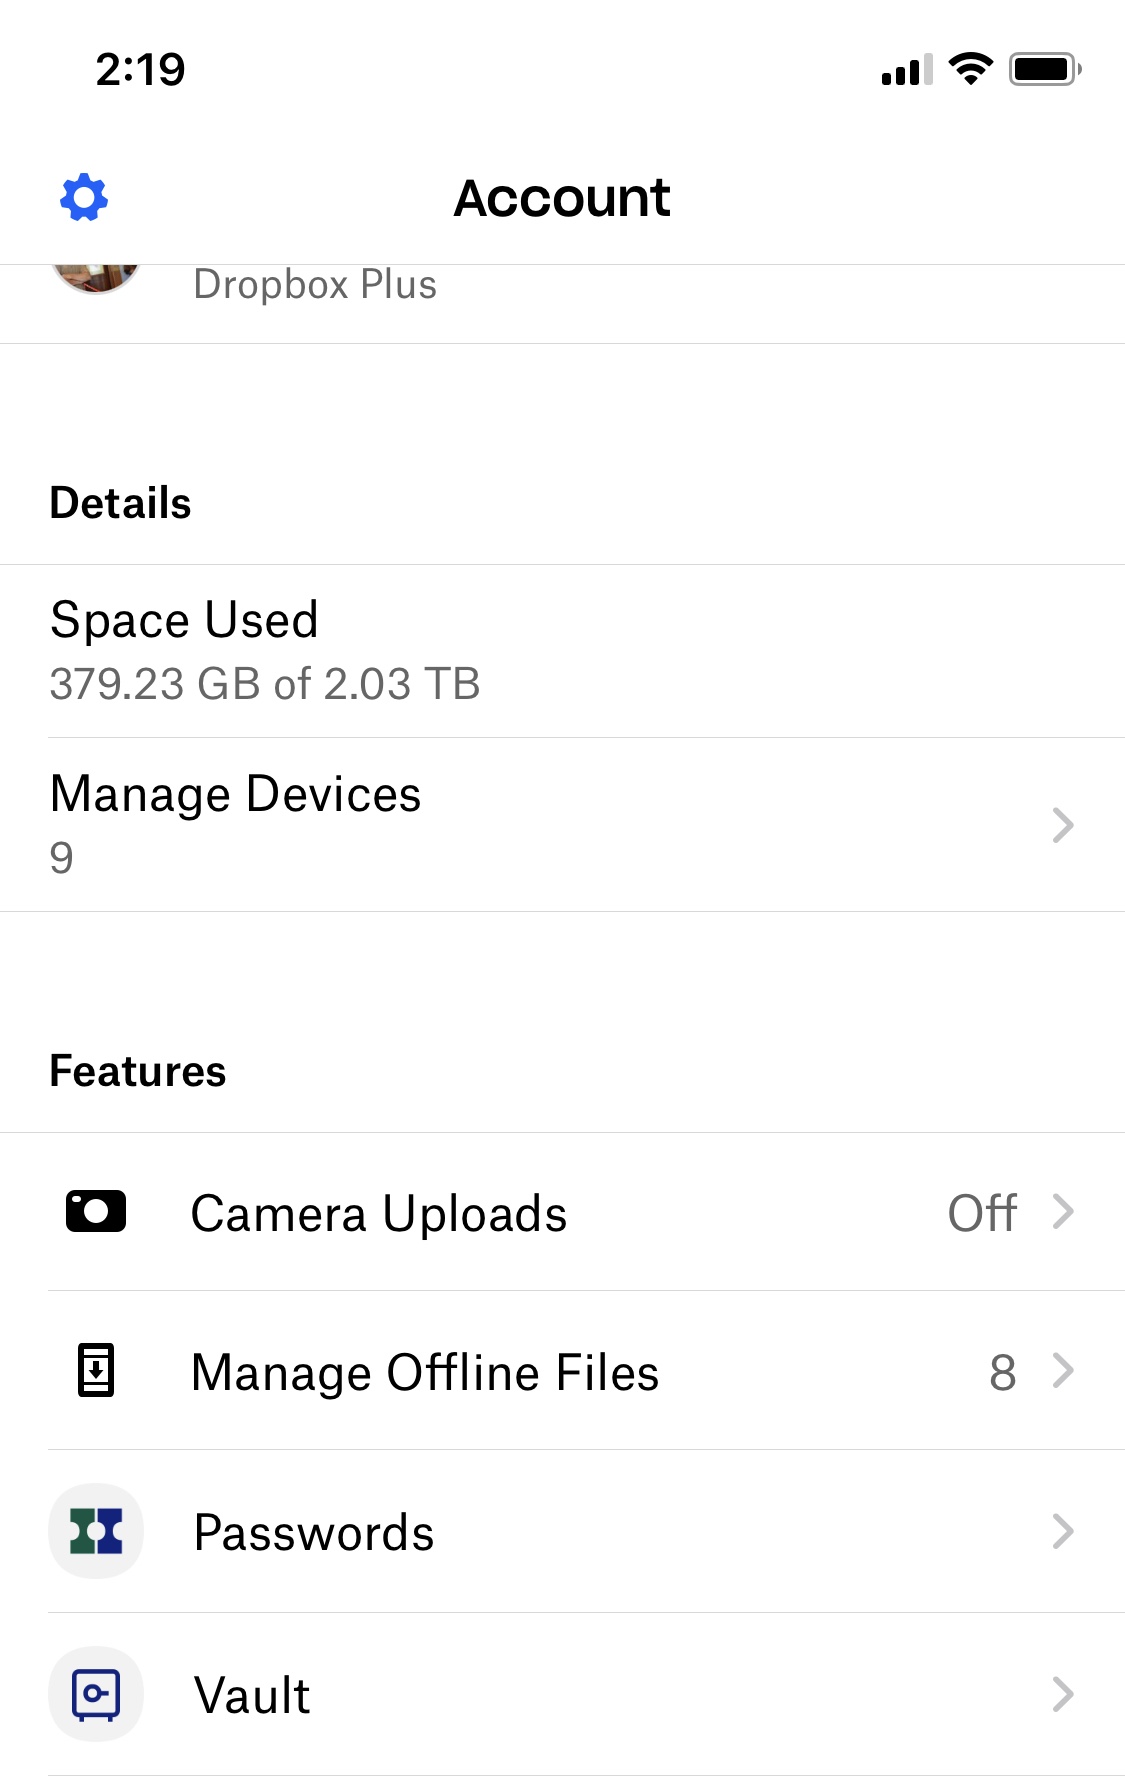Screen dimensions: 1125x1786
Task: Tap the Wi-Fi status icon
Action: pyautogui.click(x=970, y=69)
